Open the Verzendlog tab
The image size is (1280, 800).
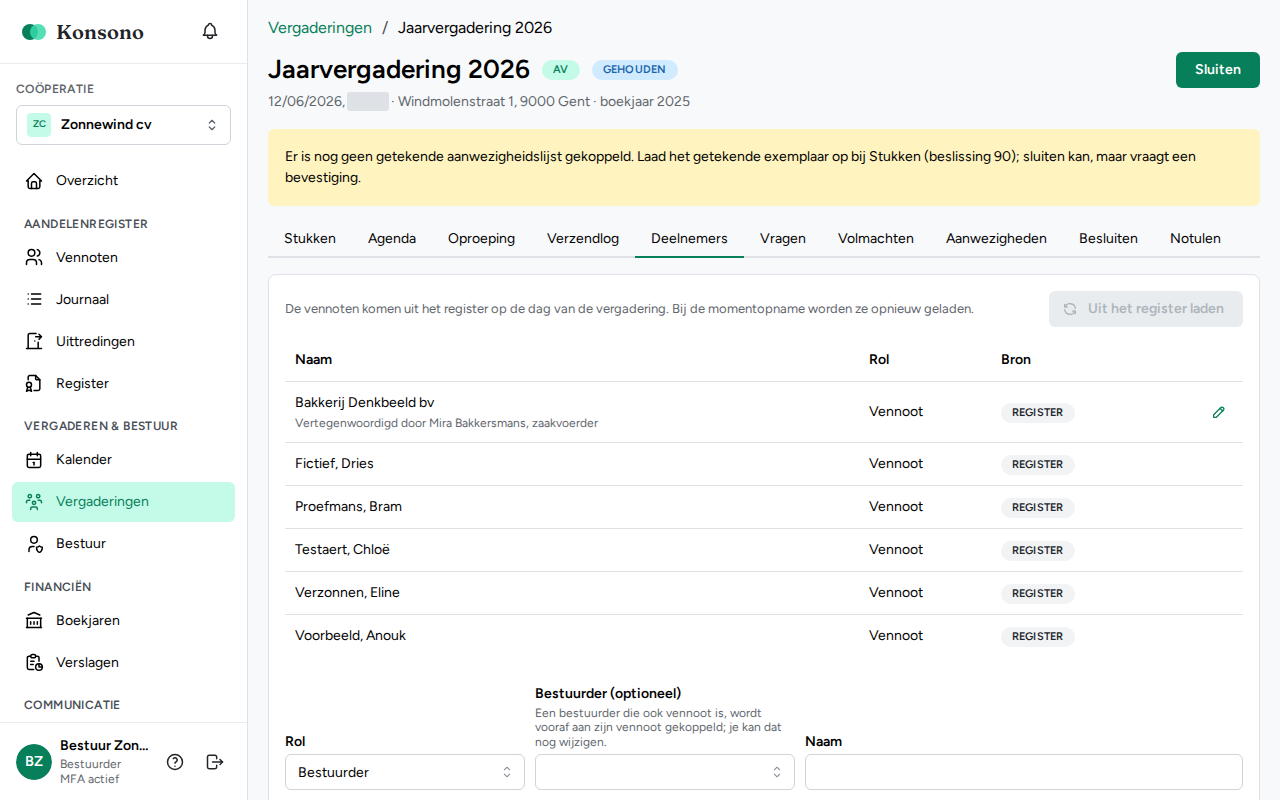point(583,239)
